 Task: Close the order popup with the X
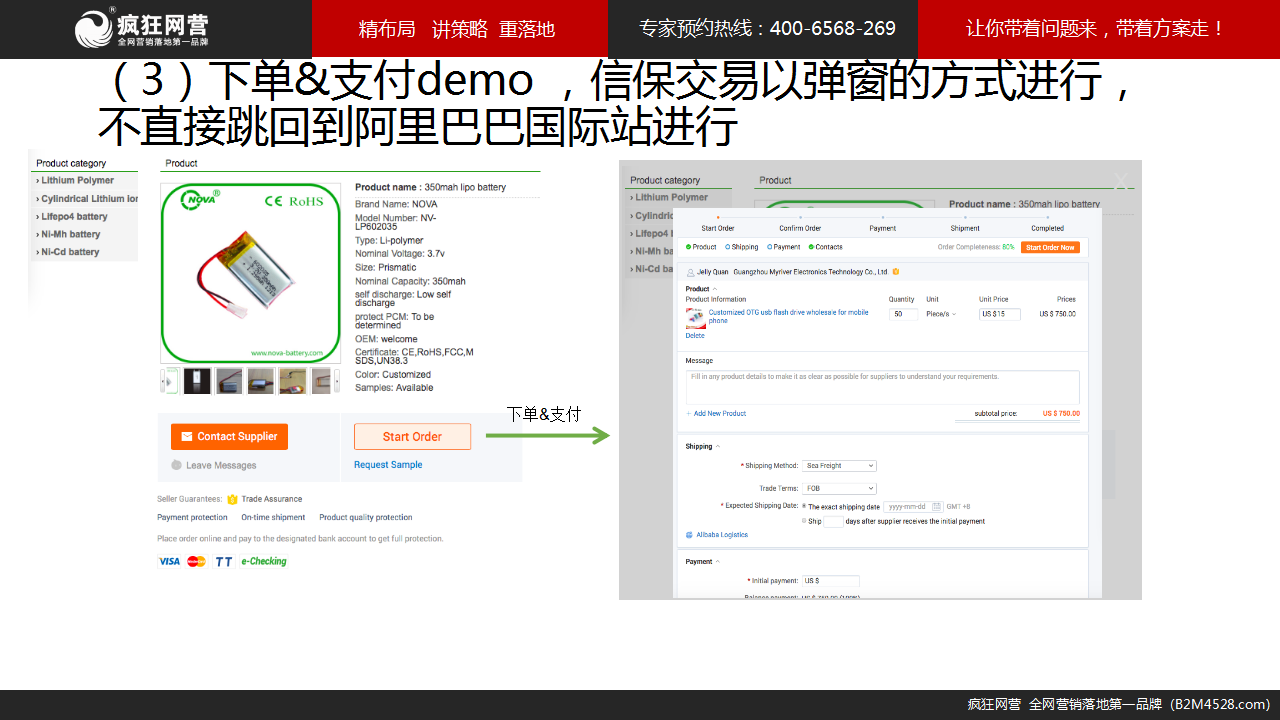pos(1121,182)
